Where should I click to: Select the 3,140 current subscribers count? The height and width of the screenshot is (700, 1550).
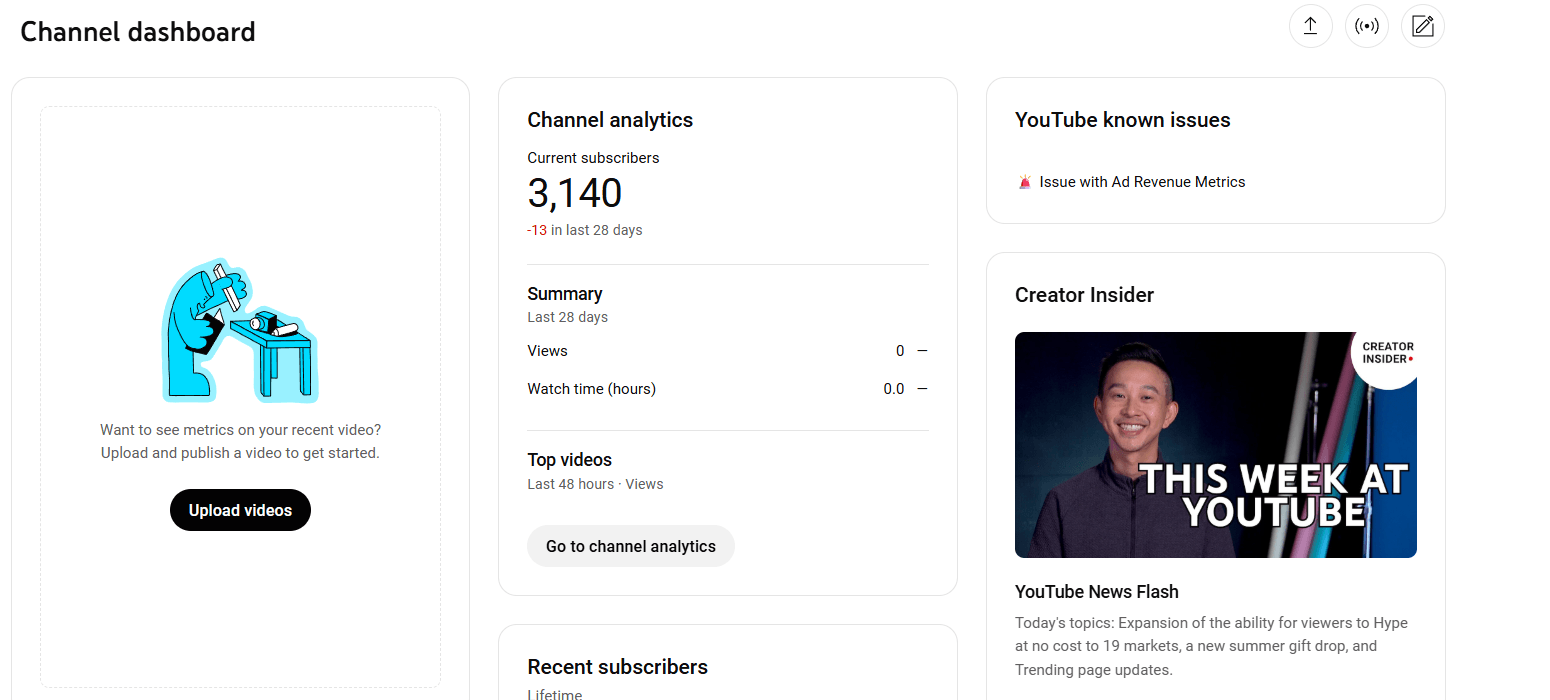click(x=575, y=193)
